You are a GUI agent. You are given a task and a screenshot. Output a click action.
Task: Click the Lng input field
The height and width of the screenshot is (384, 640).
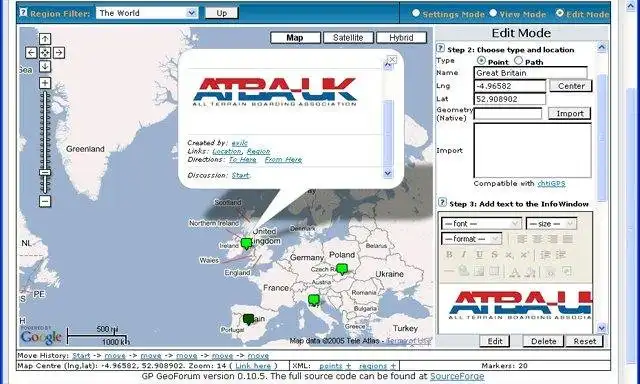click(x=509, y=86)
